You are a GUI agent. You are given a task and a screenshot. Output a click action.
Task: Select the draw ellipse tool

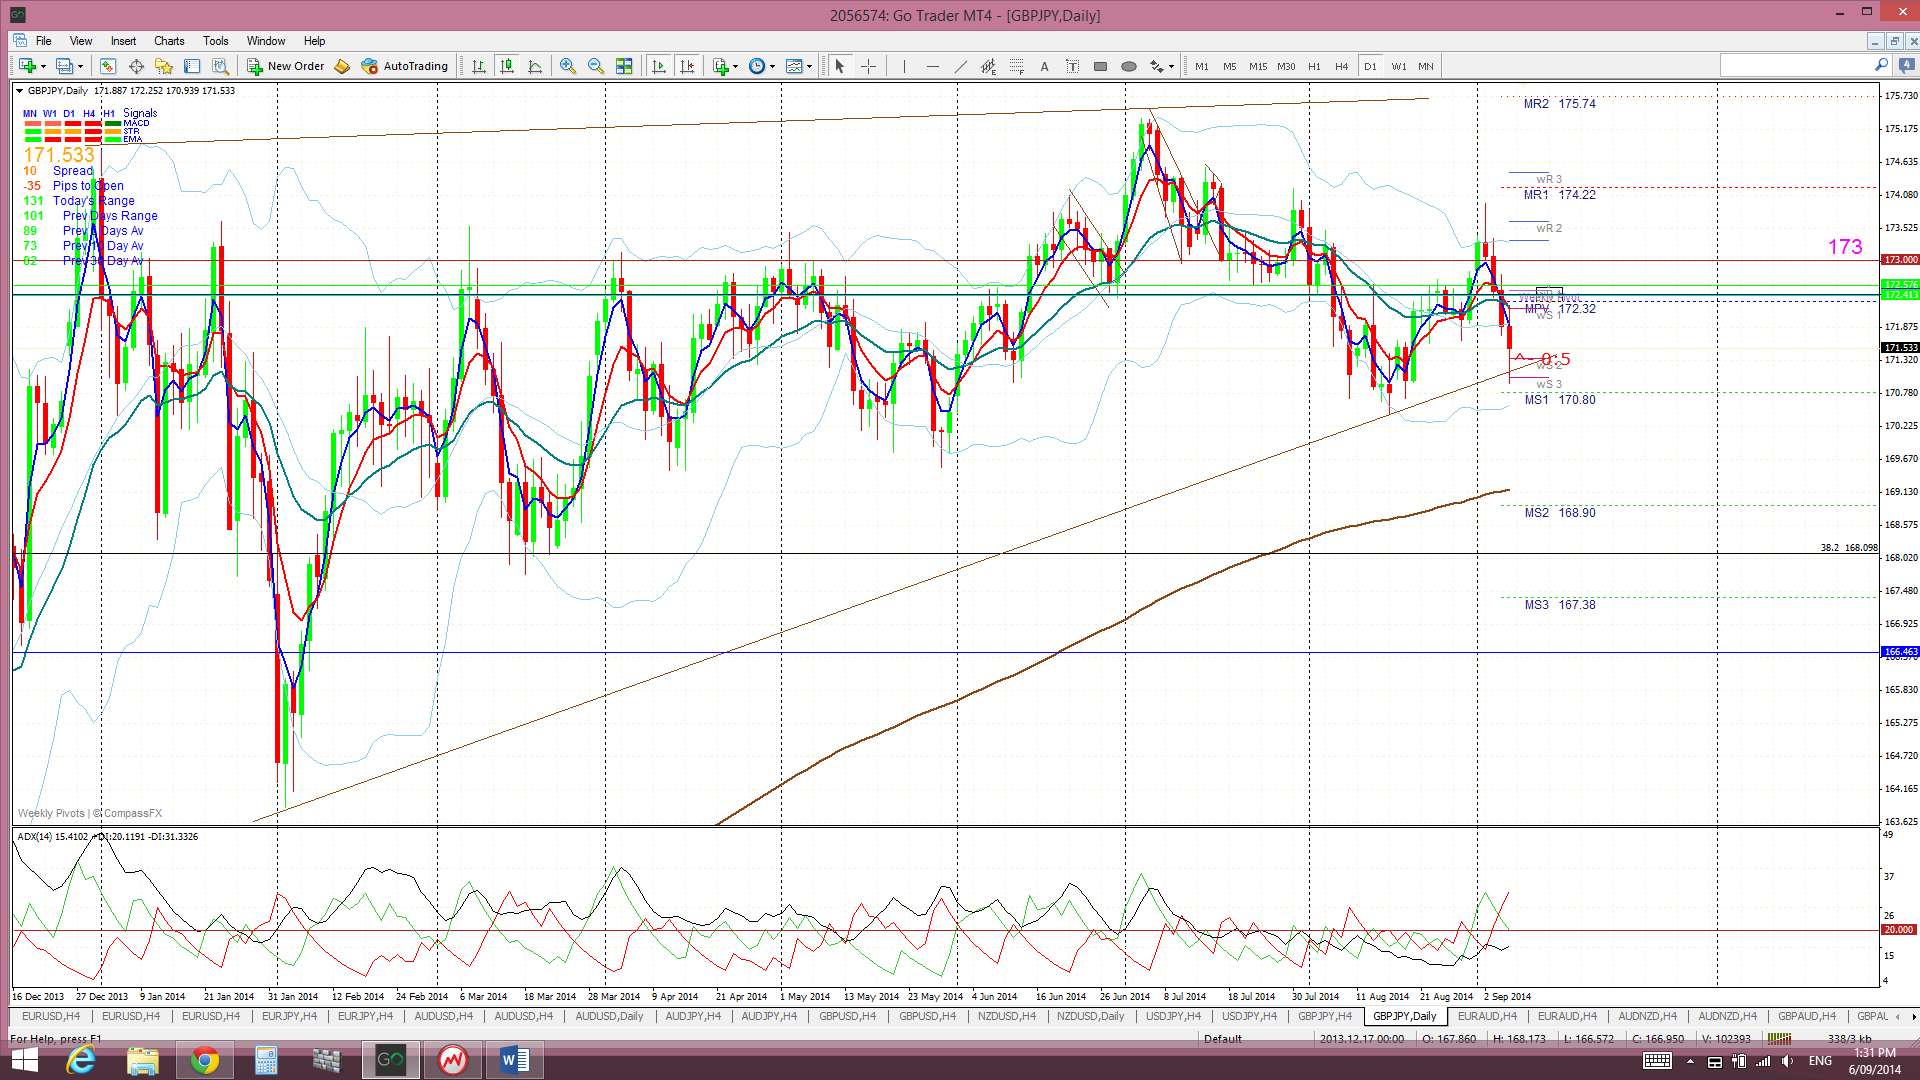click(1128, 66)
